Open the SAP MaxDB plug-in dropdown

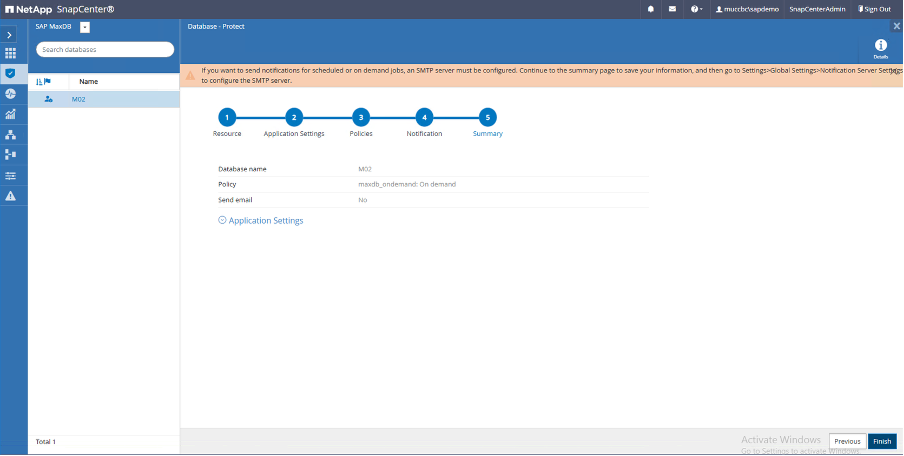pyautogui.click(x=85, y=27)
